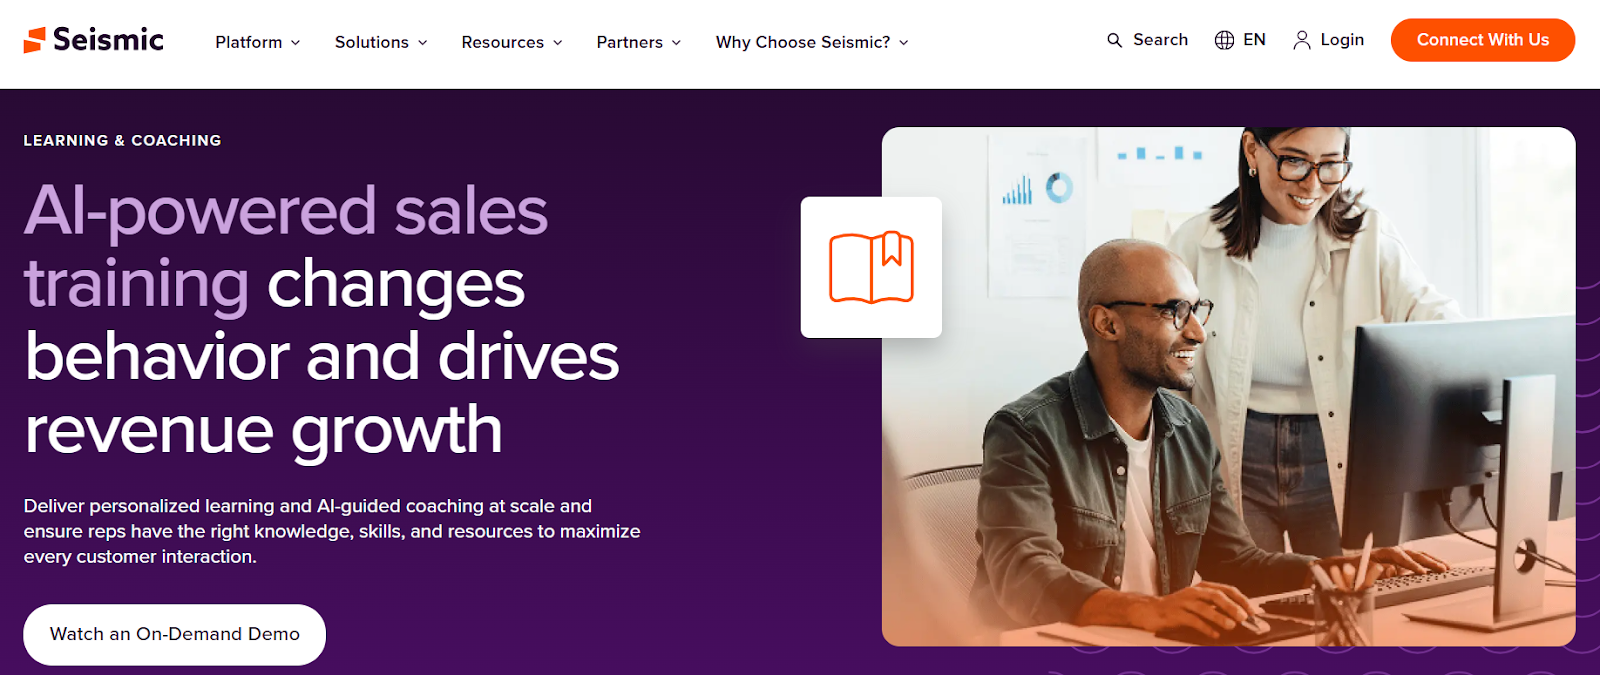Open the Solutions navigation menu
This screenshot has height=675, width=1600.
372,42
